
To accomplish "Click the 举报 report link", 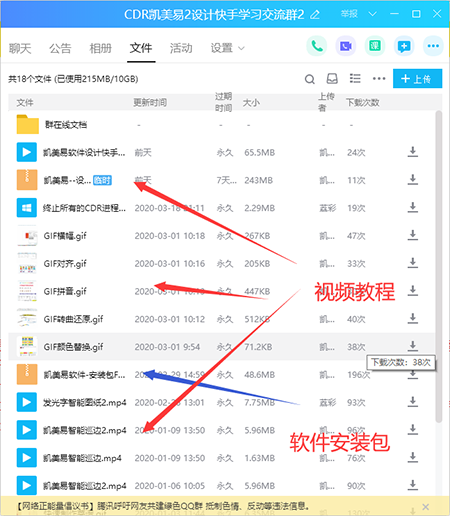I will [x=349, y=14].
